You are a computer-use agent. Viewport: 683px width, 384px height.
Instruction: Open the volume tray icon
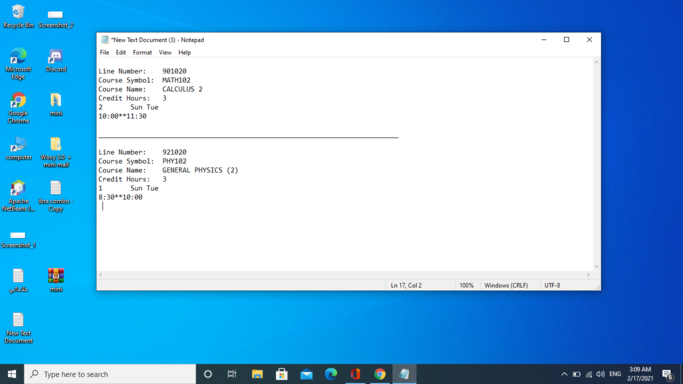[x=600, y=374]
